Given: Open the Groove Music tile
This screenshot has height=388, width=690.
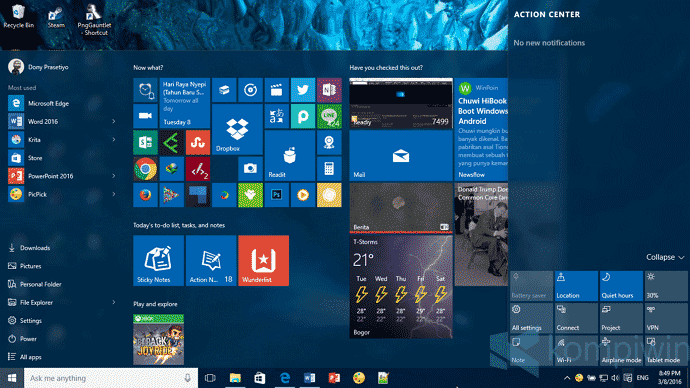Looking at the screenshot, I should point(250,90).
